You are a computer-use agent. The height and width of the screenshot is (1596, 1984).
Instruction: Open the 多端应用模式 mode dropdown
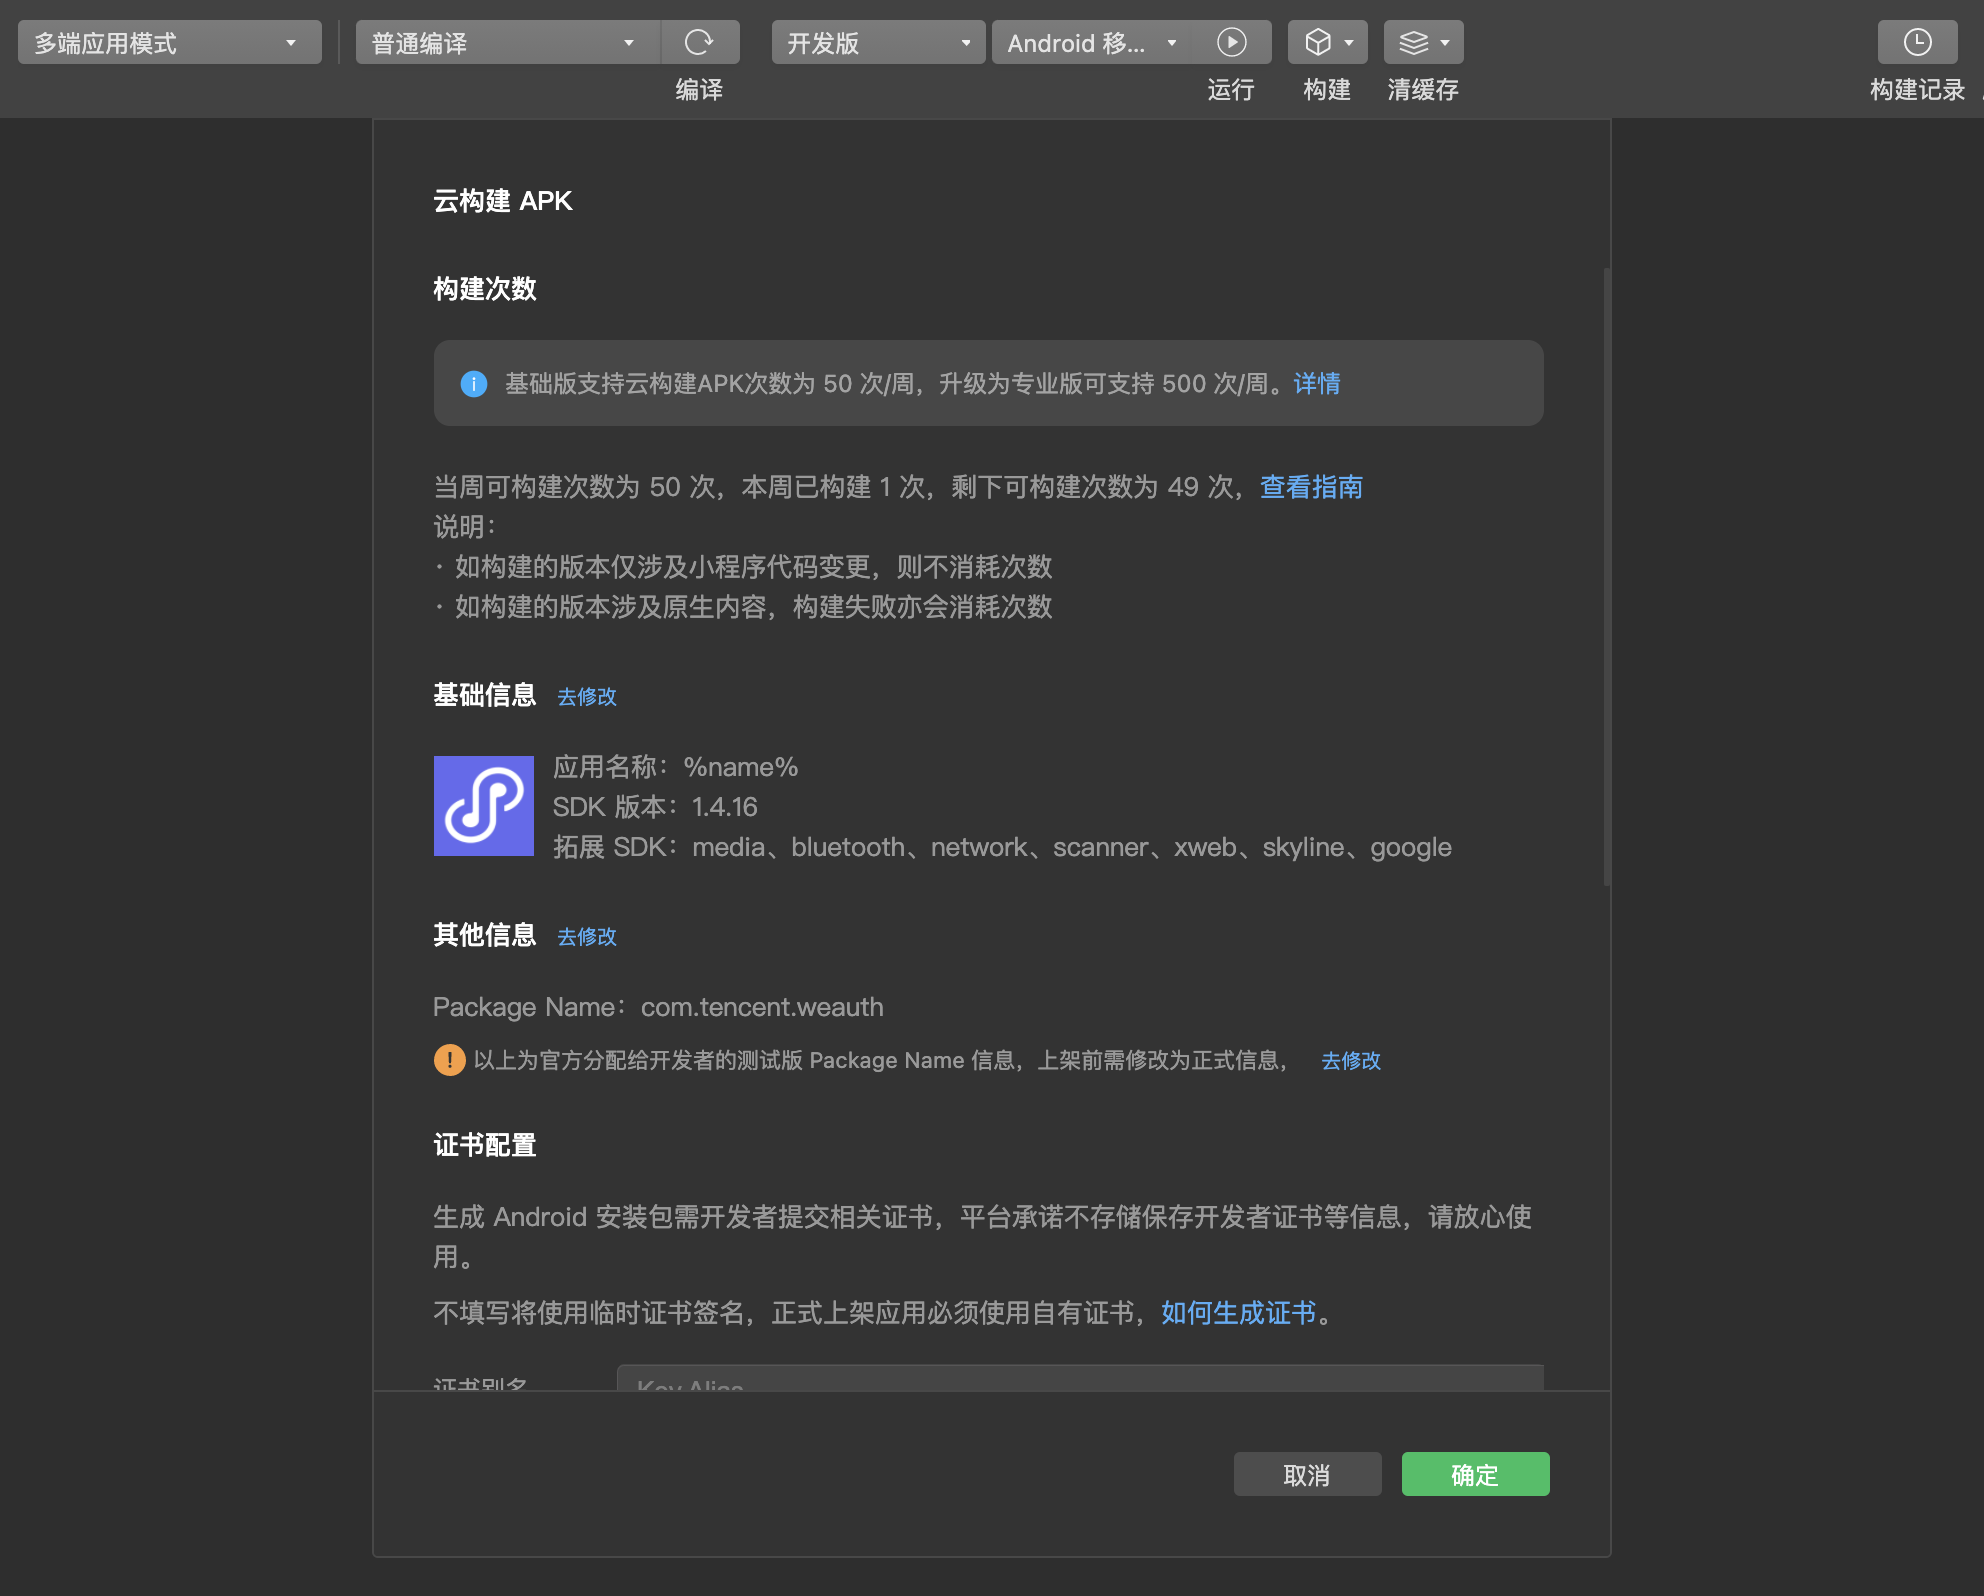[x=169, y=43]
